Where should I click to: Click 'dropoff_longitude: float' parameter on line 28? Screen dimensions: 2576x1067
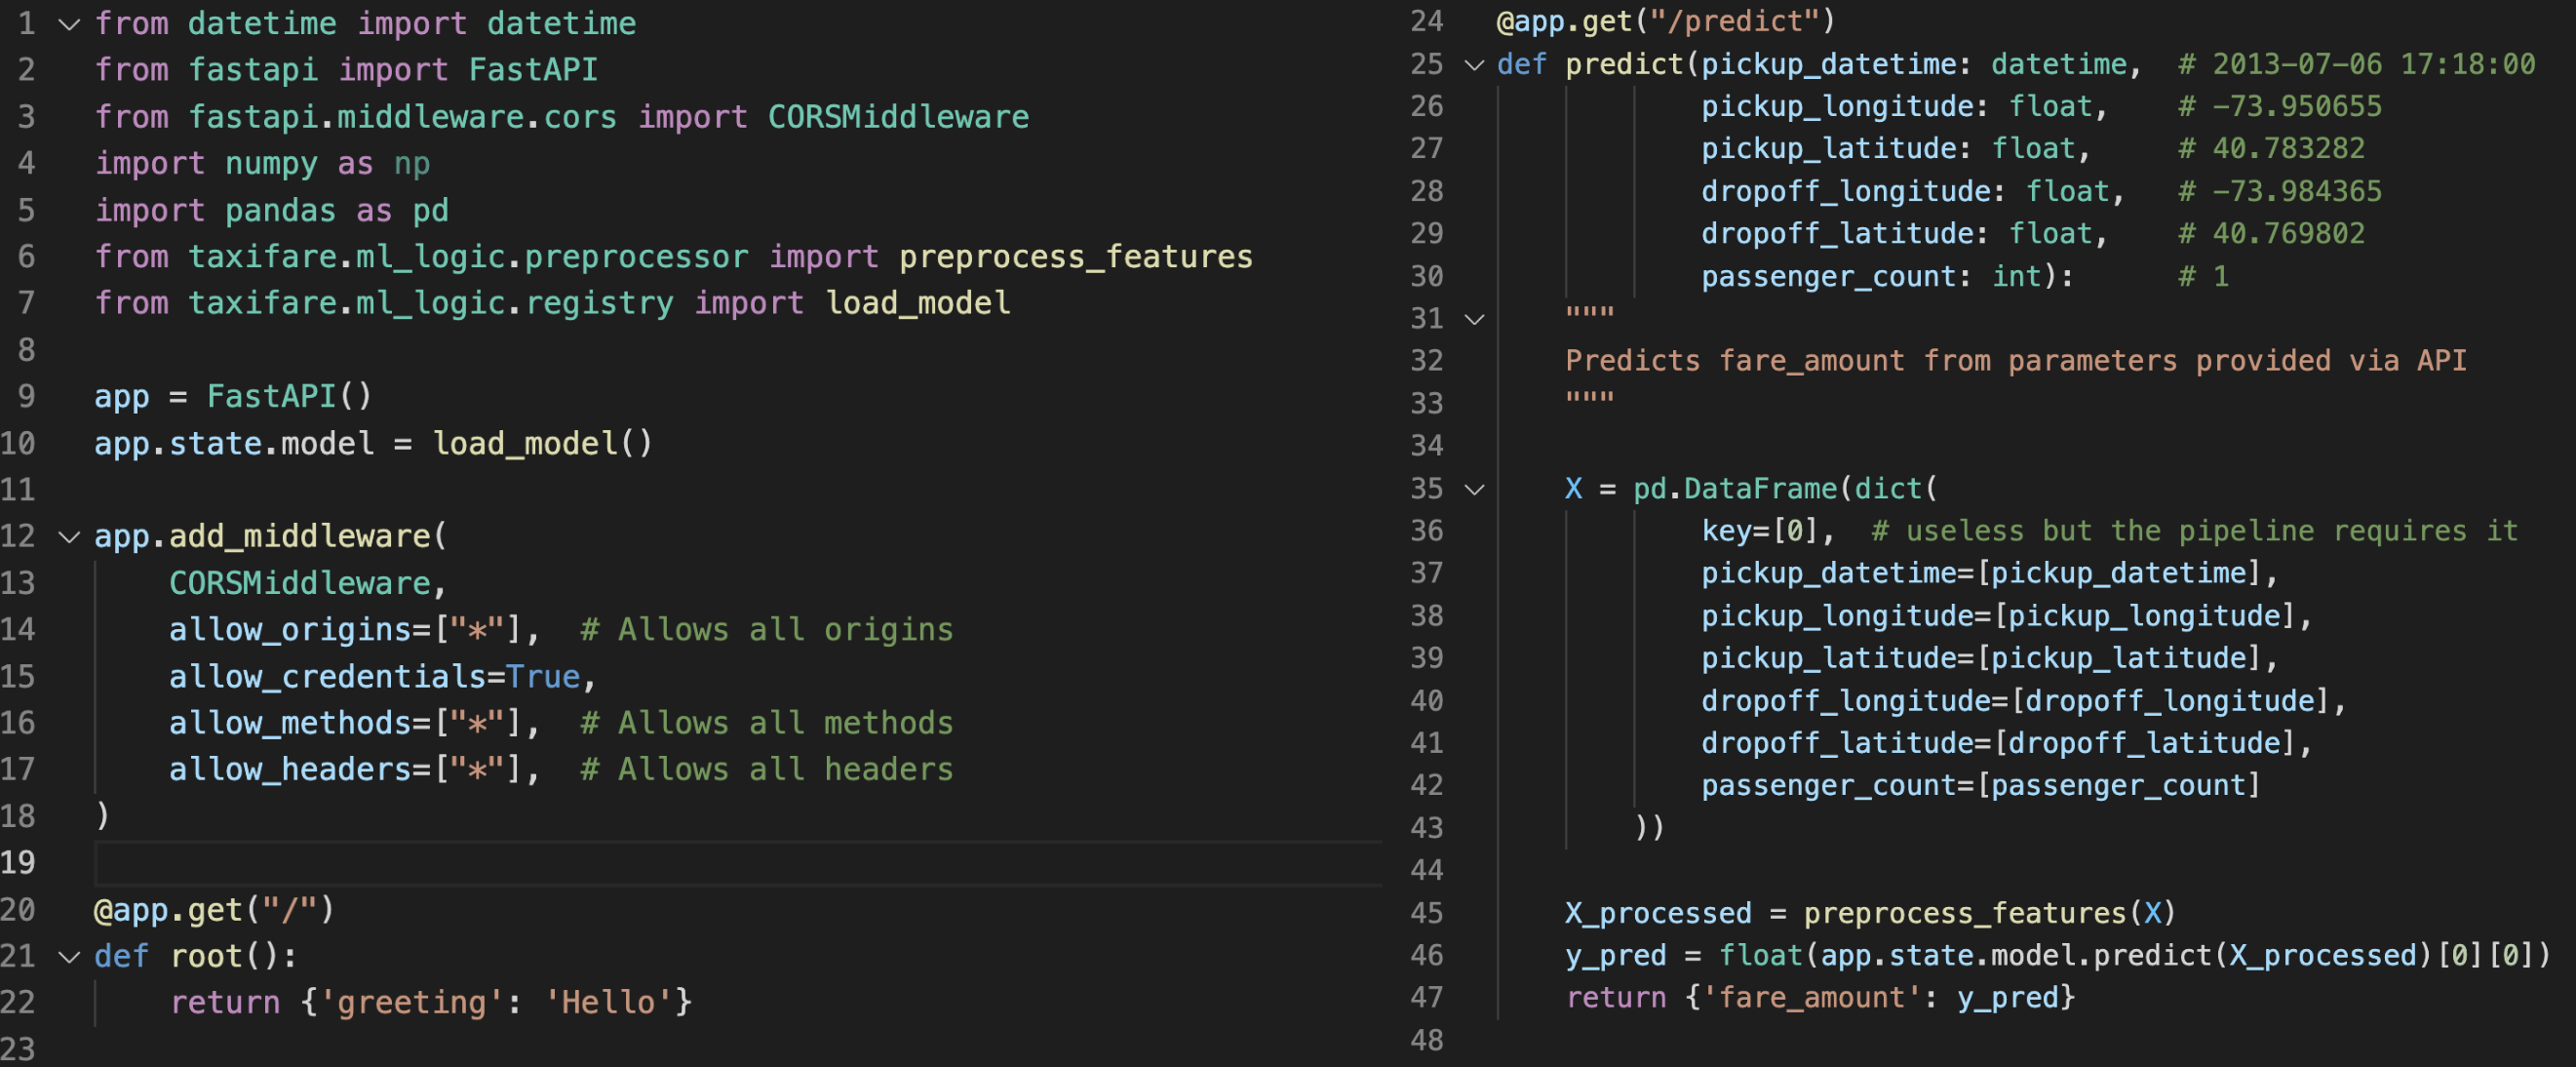(1905, 192)
